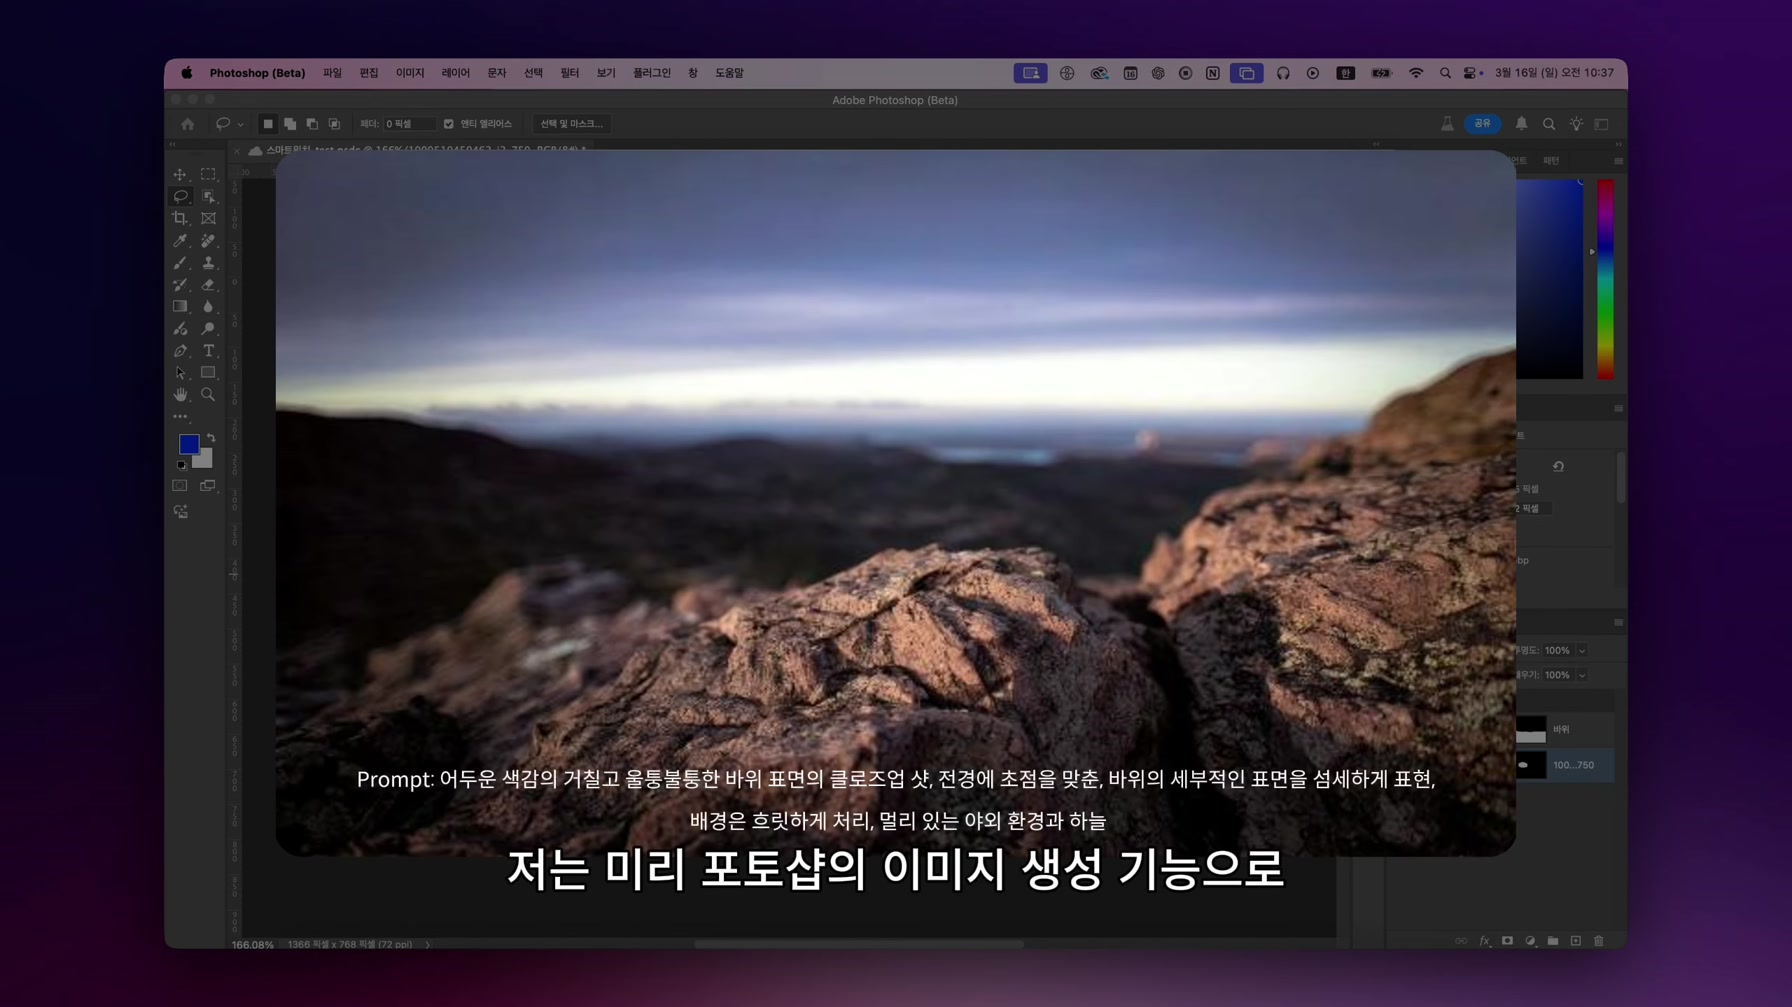Select the Clone Stamp tool
The image size is (1792, 1007).
[x=208, y=263]
